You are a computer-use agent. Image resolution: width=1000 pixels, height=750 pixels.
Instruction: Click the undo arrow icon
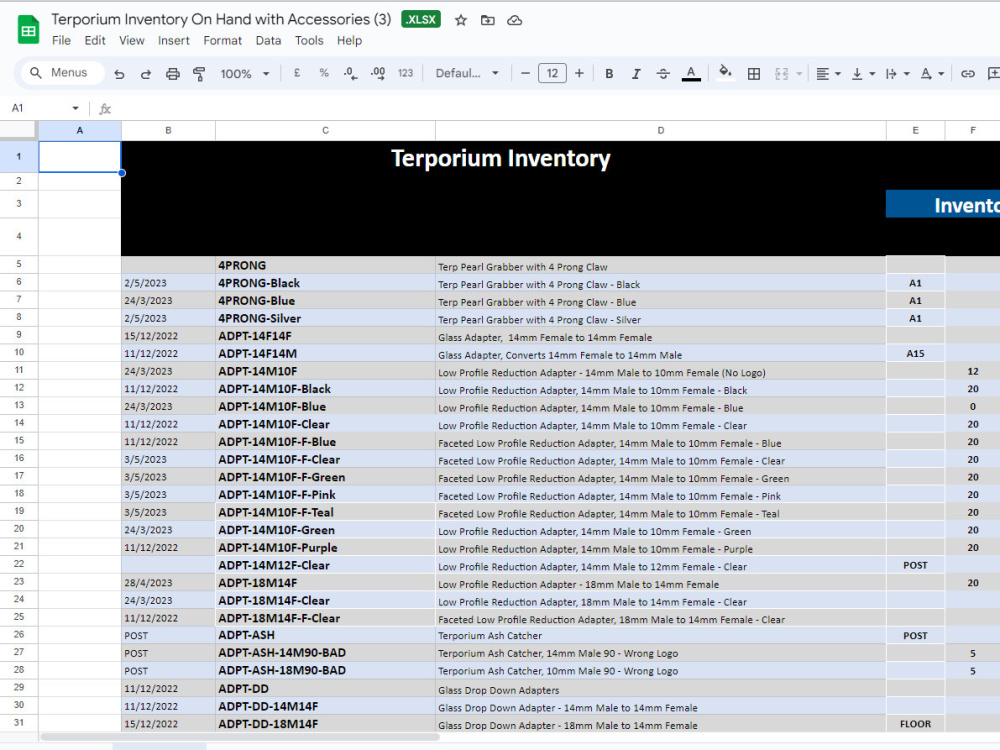click(x=119, y=74)
